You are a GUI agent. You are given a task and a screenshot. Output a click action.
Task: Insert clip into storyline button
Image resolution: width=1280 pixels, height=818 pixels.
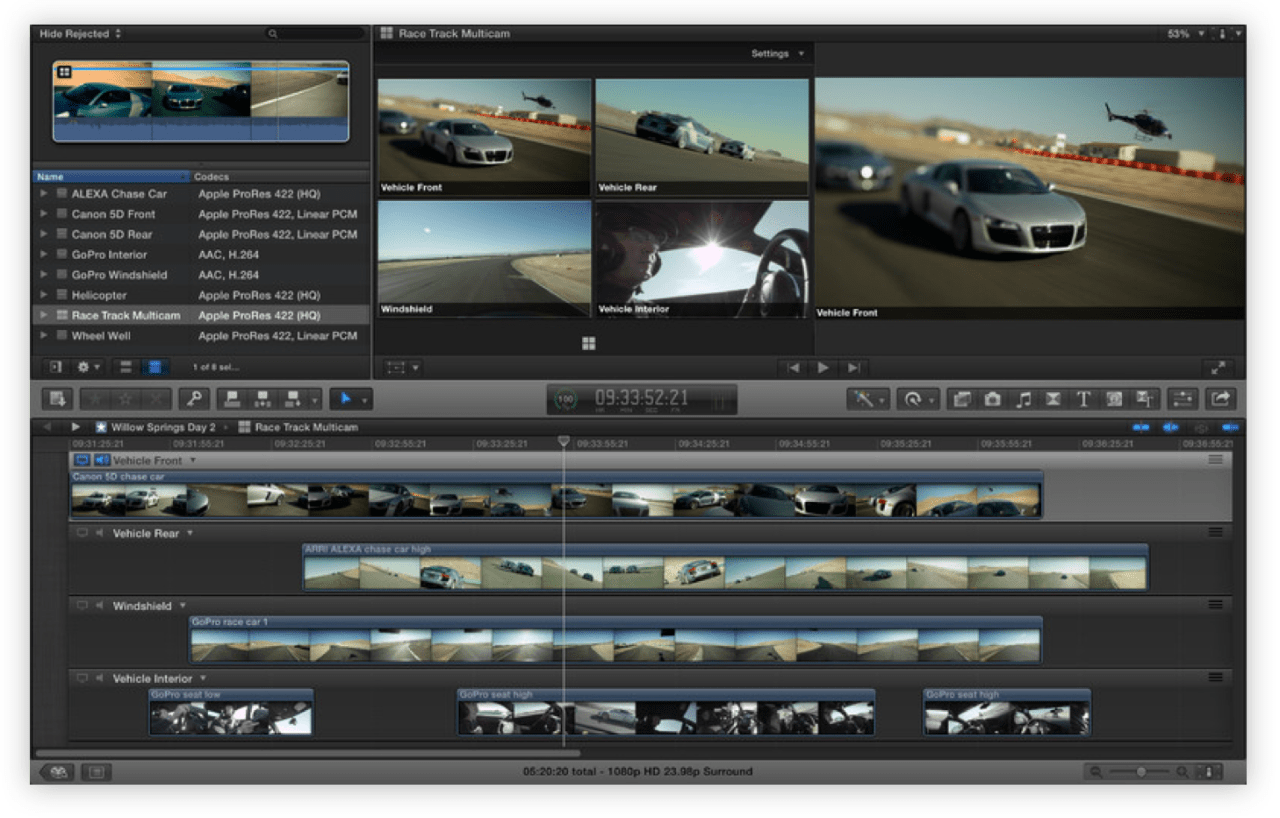pyautogui.click(x=262, y=399)
